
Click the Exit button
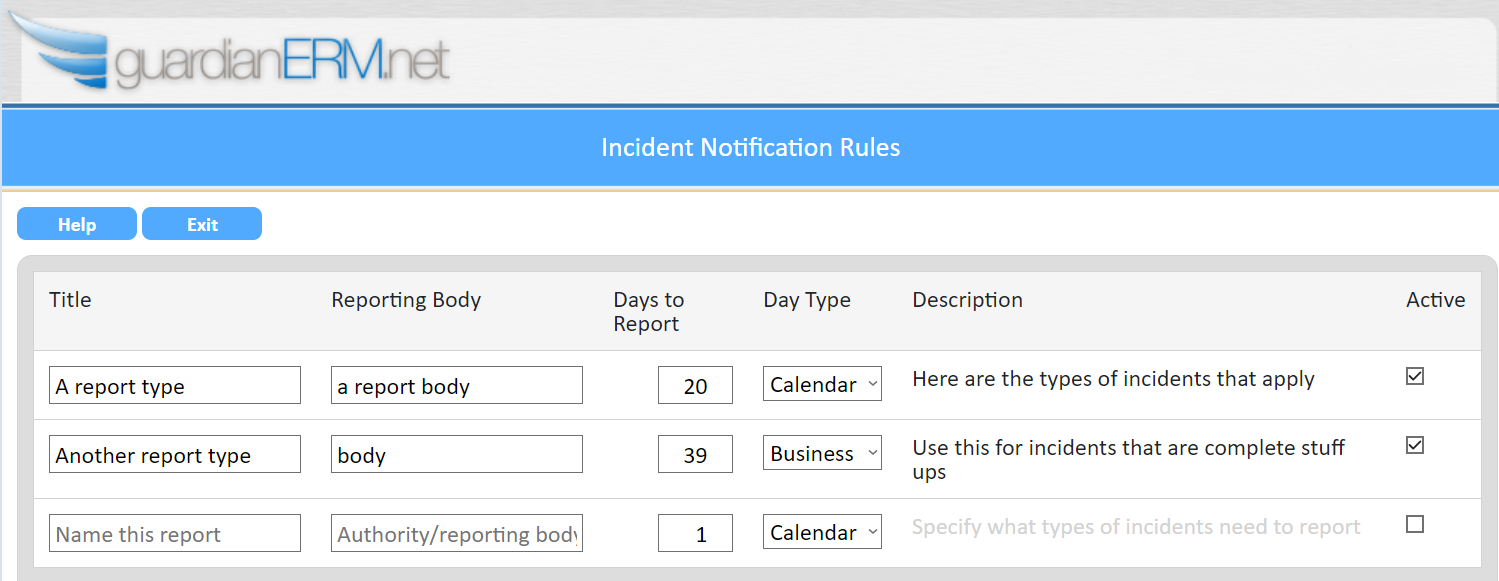tap(202, 224)
